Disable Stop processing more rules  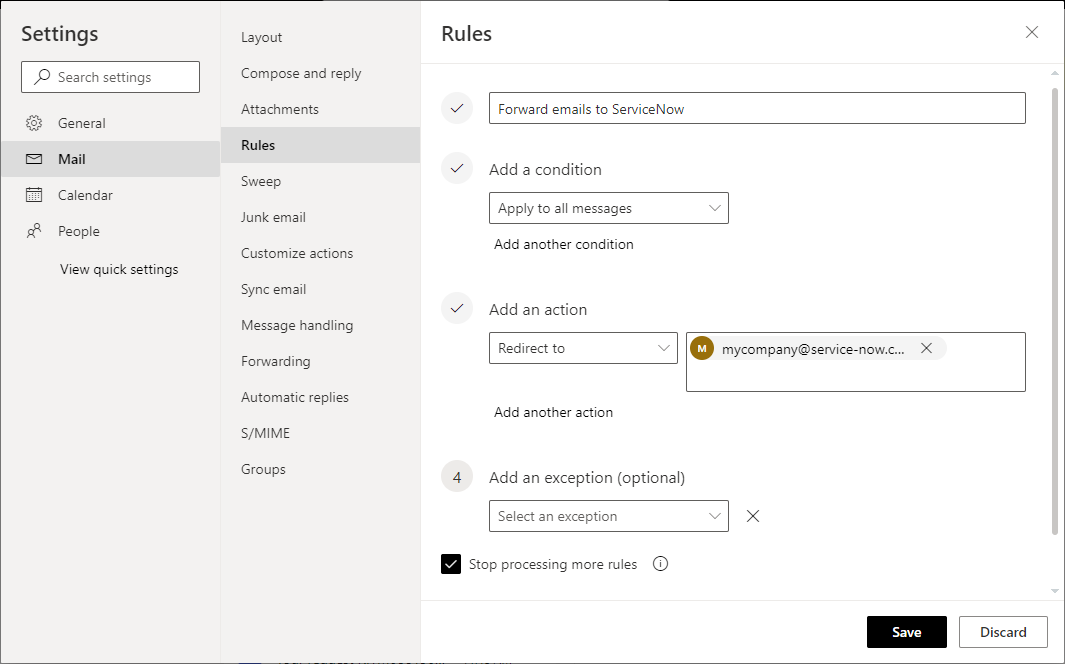451,564
